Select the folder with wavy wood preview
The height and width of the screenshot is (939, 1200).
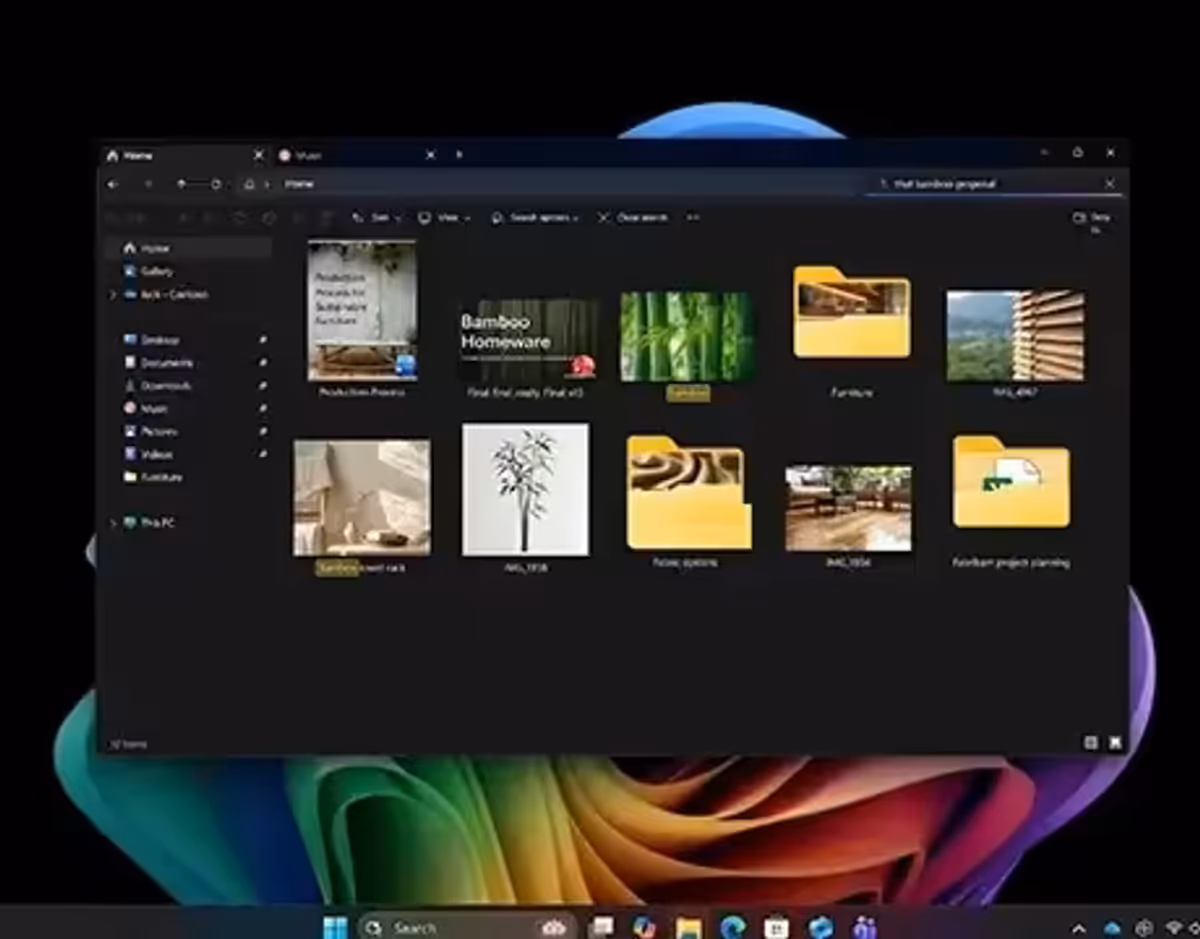point(688,491)
